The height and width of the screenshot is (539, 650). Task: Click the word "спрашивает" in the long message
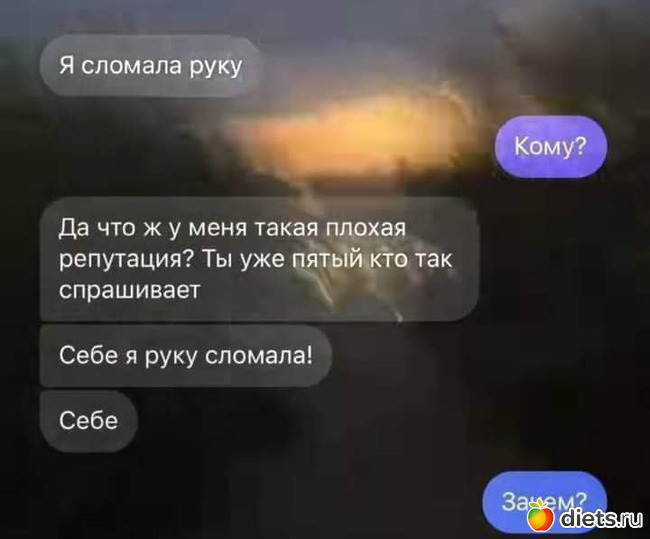point(130,291)
